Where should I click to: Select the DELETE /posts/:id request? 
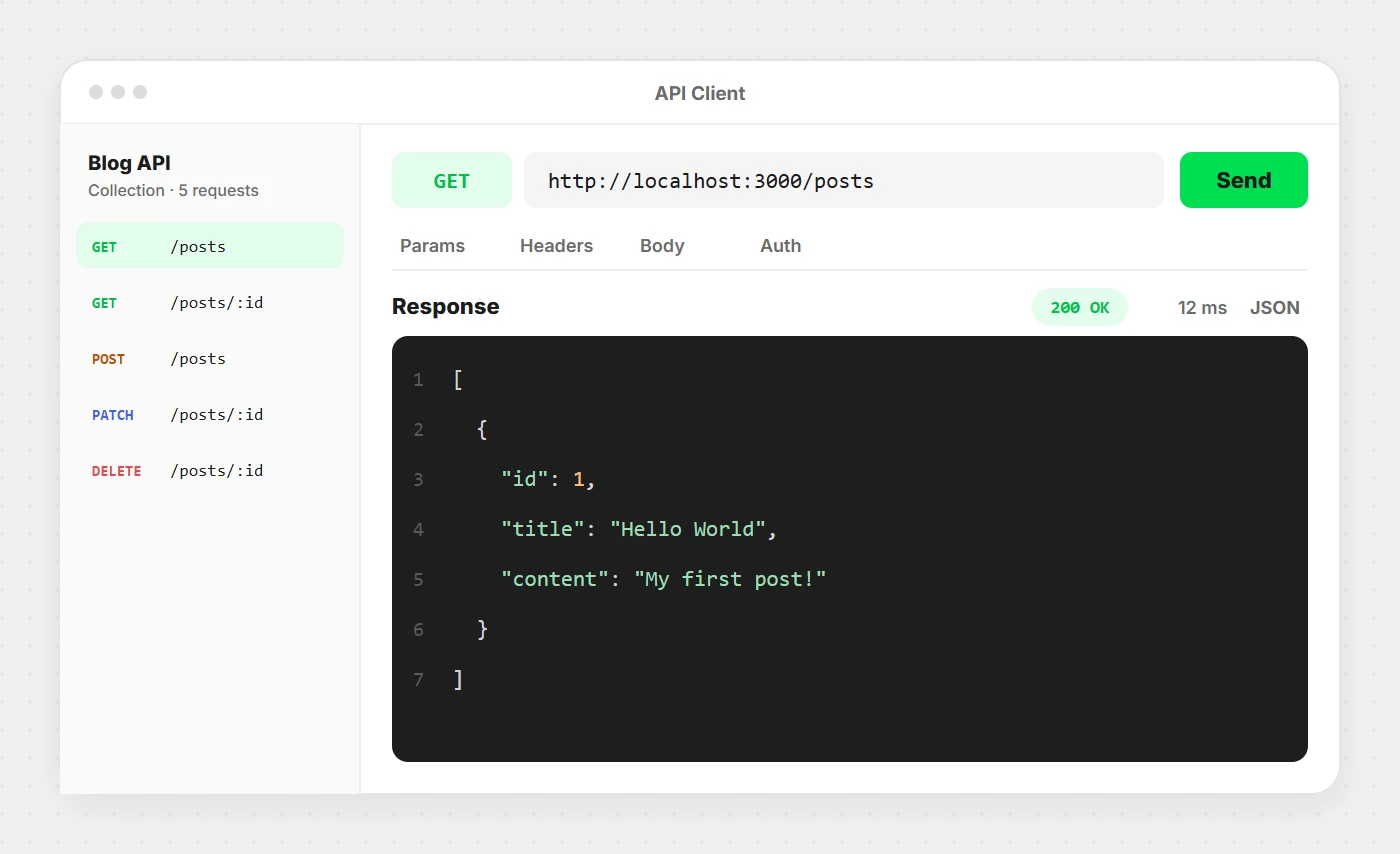(210, 470)
